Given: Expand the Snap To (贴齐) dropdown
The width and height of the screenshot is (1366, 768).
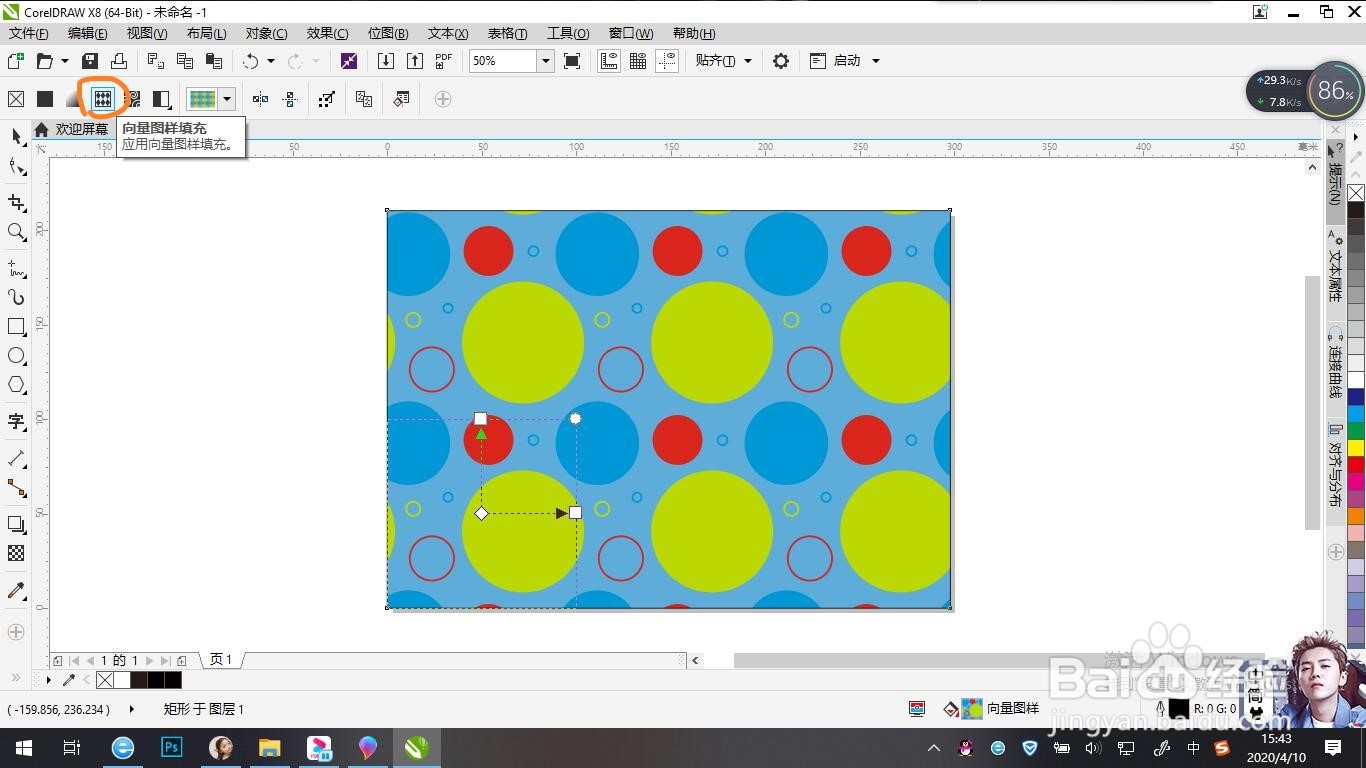Looking at the screenshot, I should [748, 61].
